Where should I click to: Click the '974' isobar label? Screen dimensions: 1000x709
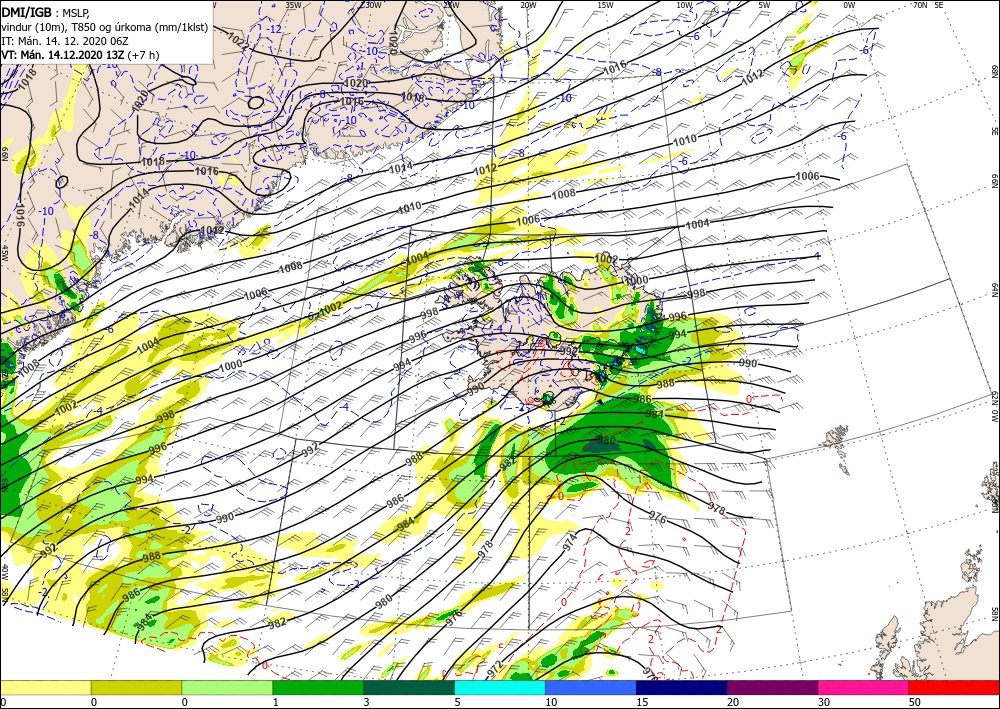(x=570, y=542)
